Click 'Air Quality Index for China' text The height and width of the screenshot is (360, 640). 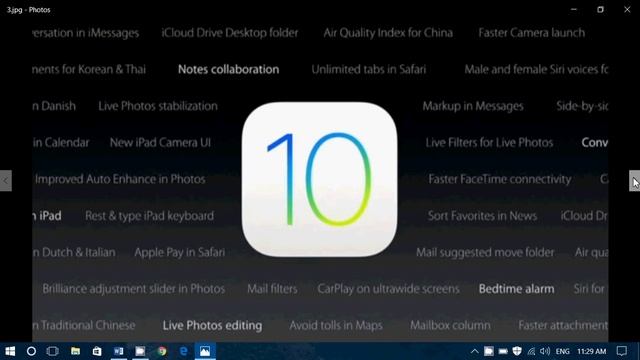click(388, 33)
